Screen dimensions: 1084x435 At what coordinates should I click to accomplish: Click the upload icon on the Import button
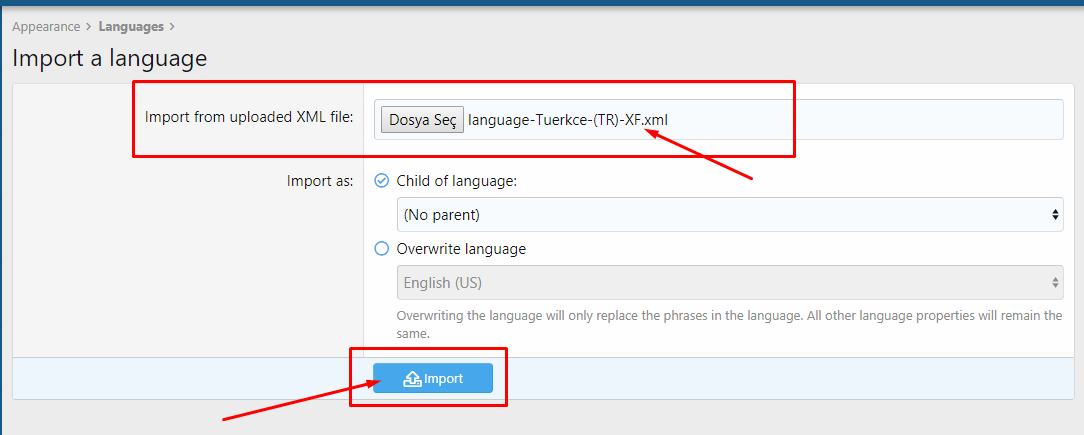pyautogui.click(x=412, y=379)
